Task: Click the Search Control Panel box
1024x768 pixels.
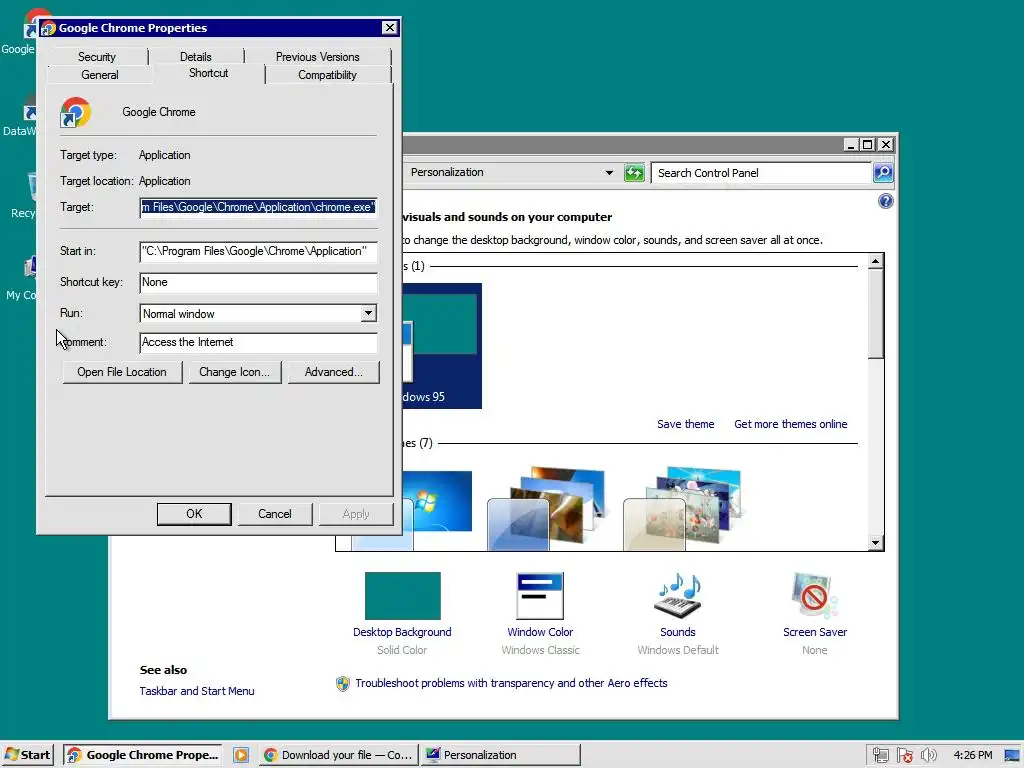Action: [x=761, y=173]
